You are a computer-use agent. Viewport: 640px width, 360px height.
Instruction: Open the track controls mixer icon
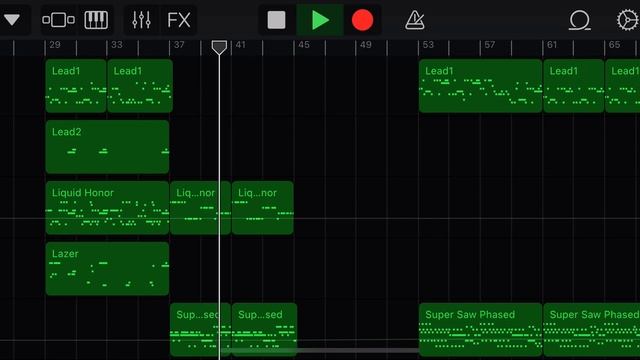[x=141, y=20]
